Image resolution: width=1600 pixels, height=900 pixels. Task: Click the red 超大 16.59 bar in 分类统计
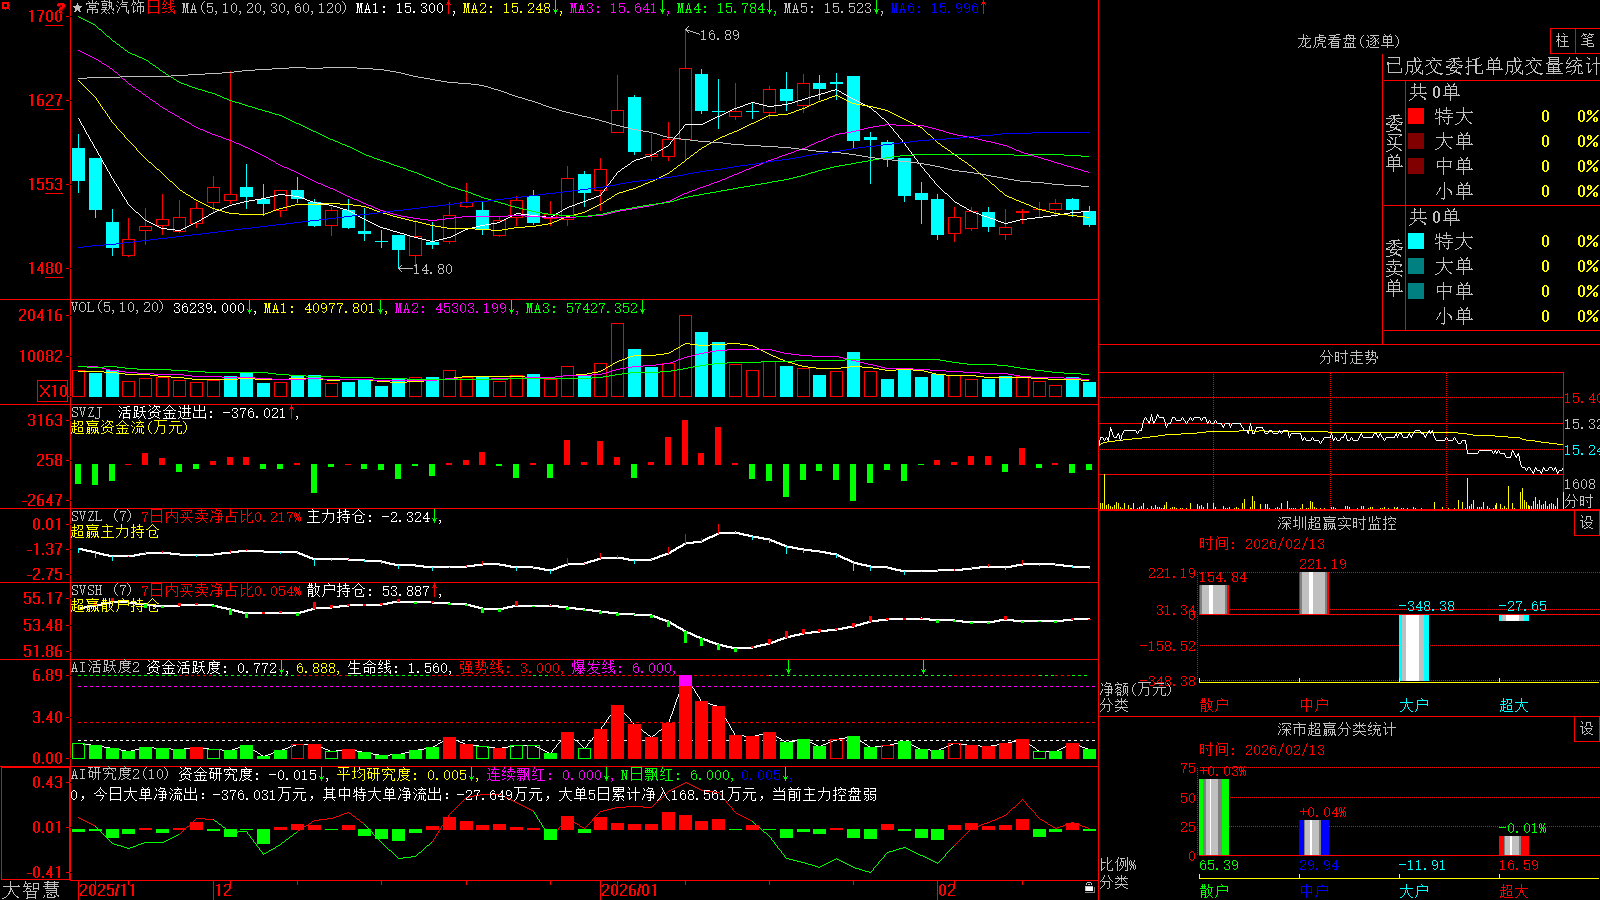1513,845
